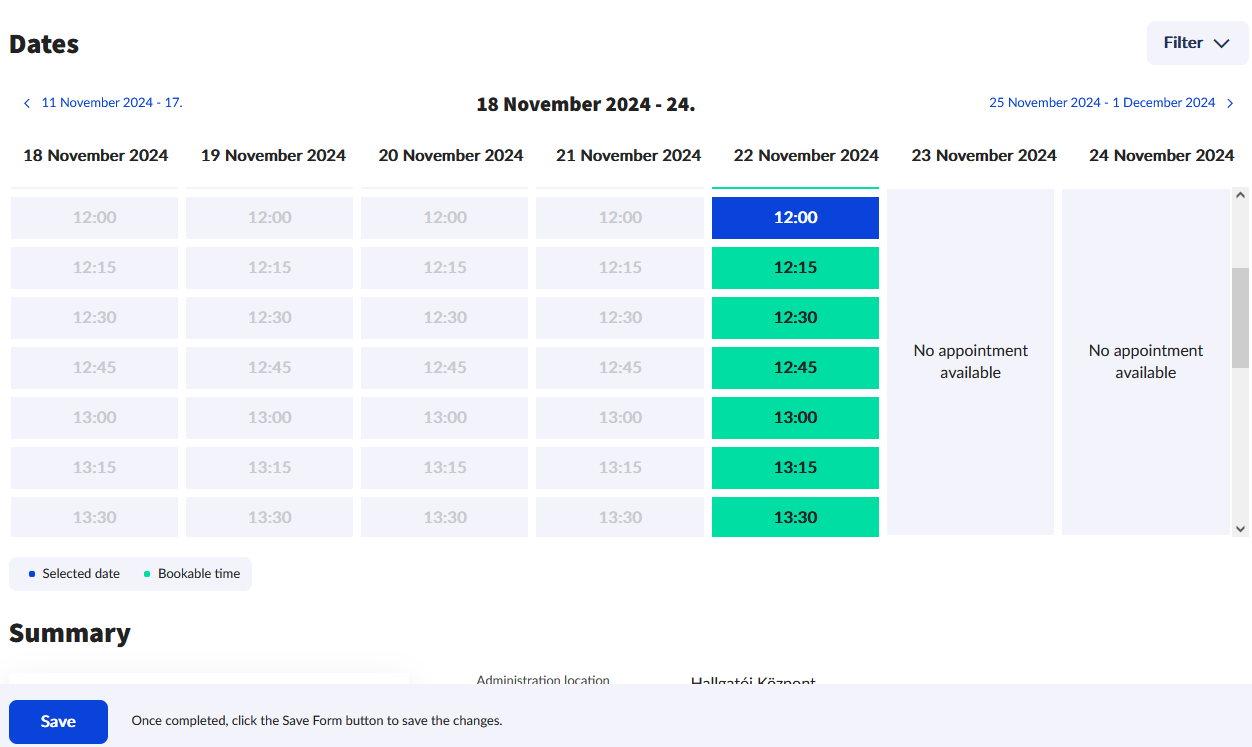Go to 25 November 2024 - 1 December week
1252x747 pixels.
pyautogui.click(x=1102, y=103)
